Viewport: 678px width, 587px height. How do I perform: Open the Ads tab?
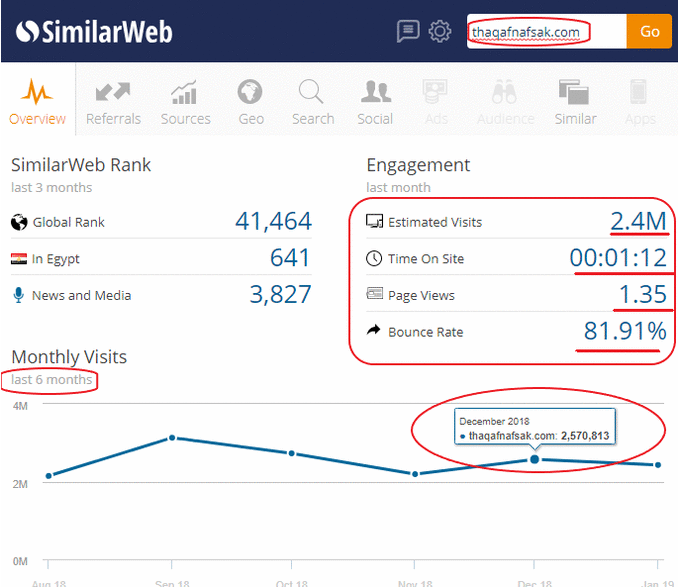coord(436,102)
